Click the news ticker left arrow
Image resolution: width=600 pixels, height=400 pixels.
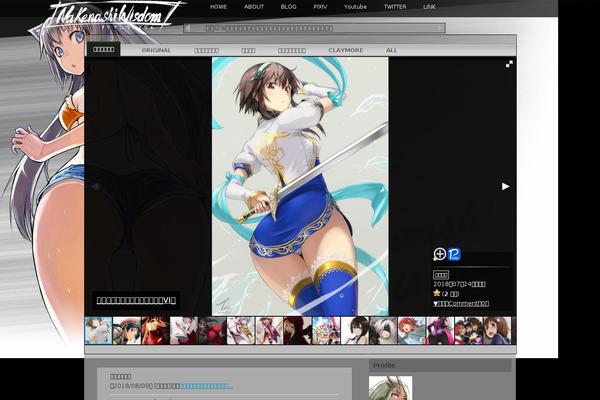pyautogui.click(x=188, y=28)
